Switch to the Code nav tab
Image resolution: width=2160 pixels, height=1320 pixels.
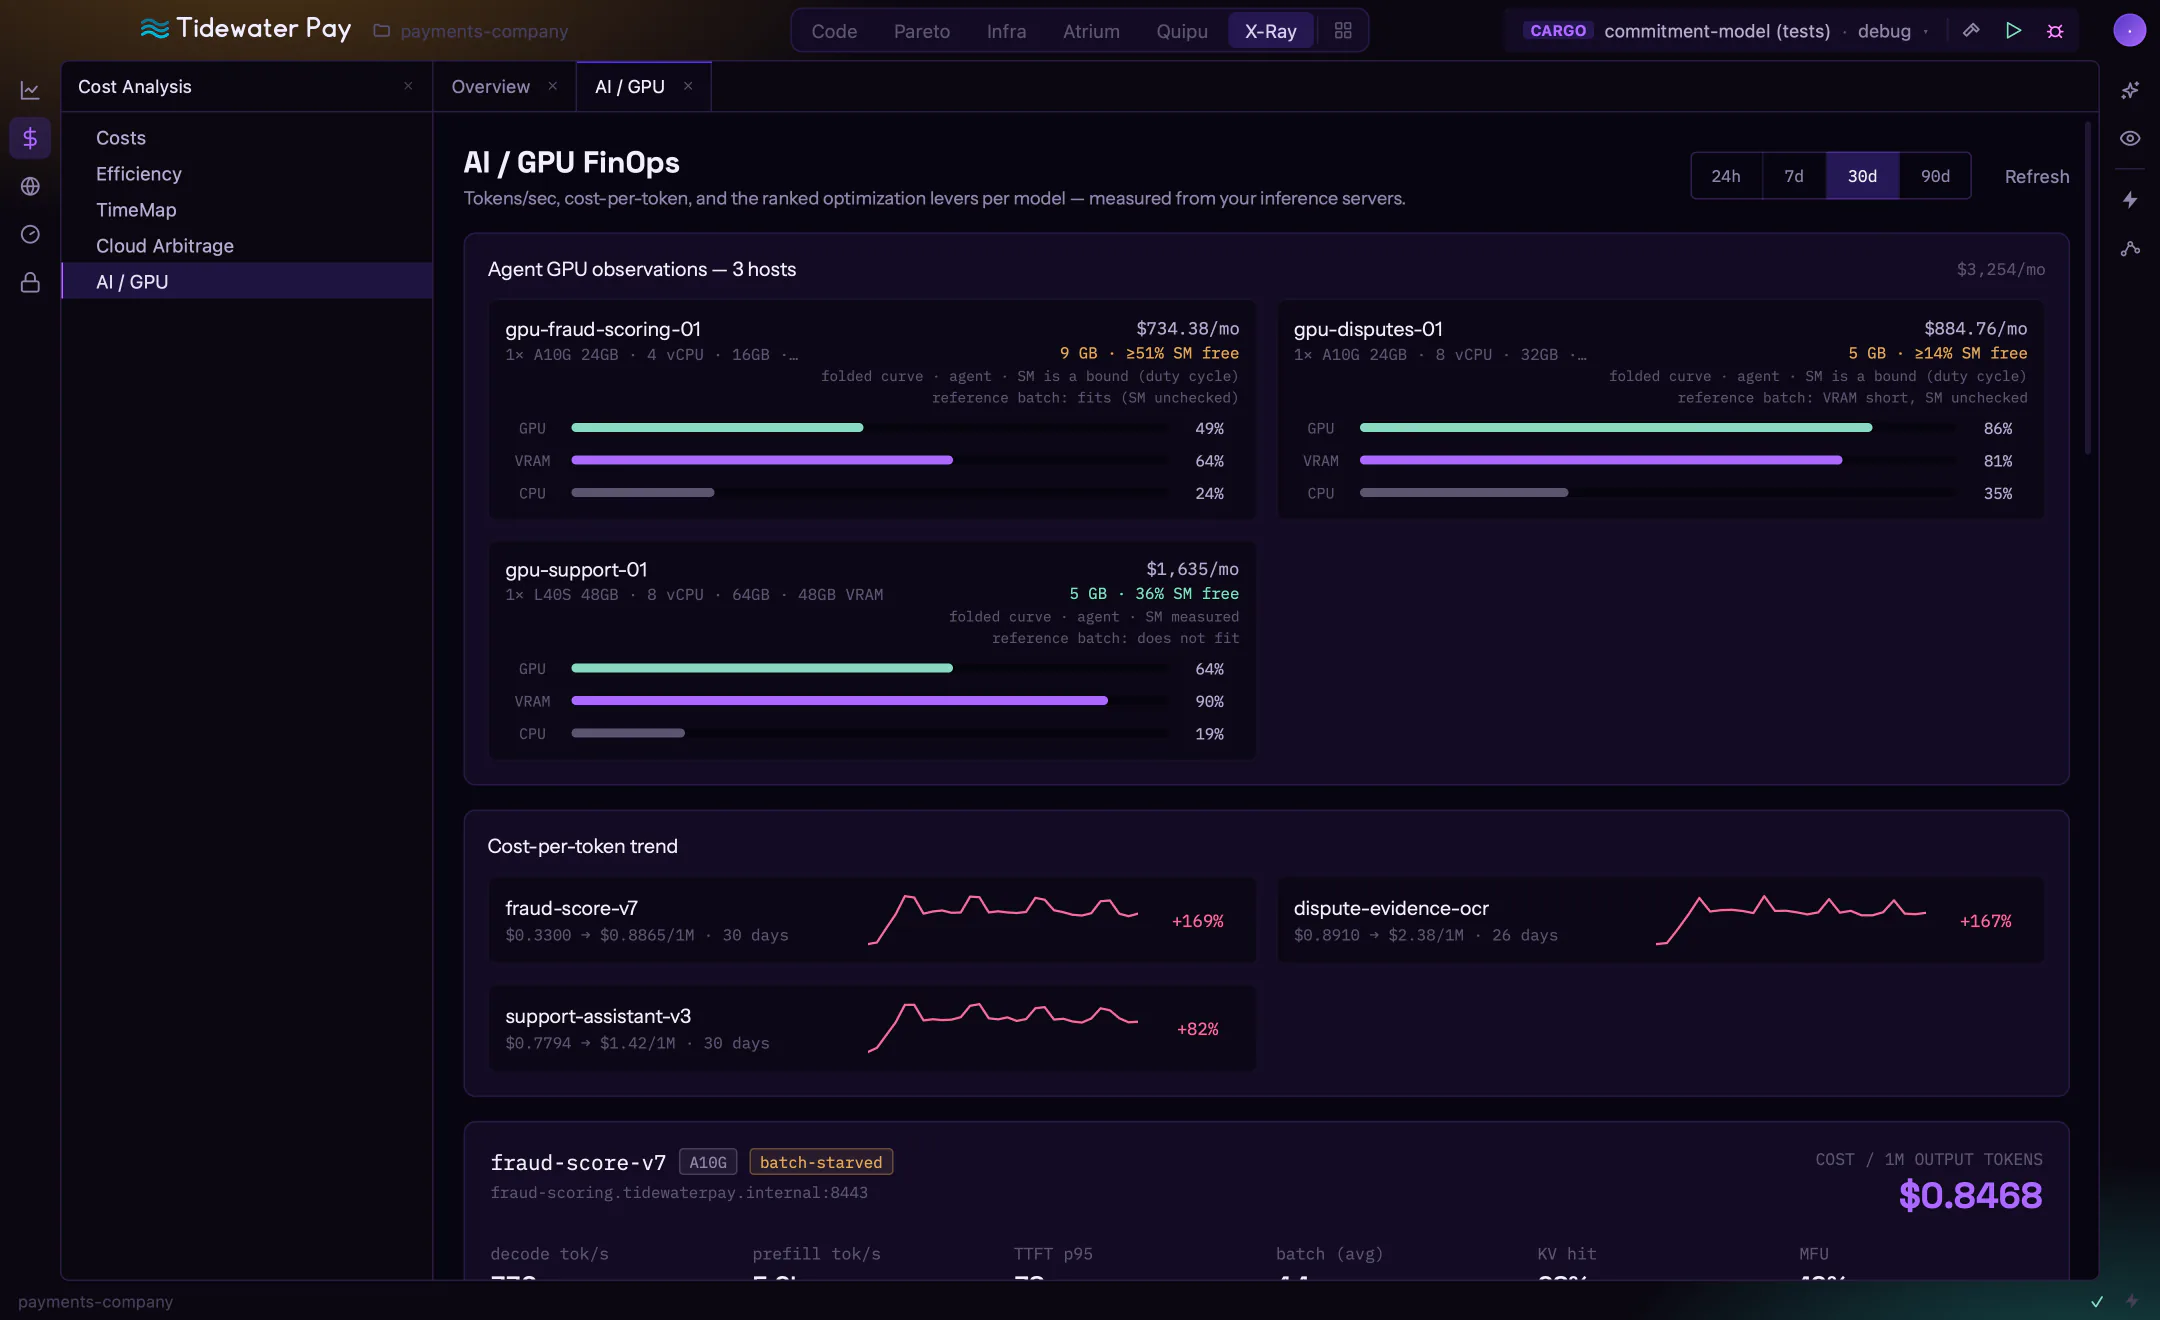pos(834,31)
